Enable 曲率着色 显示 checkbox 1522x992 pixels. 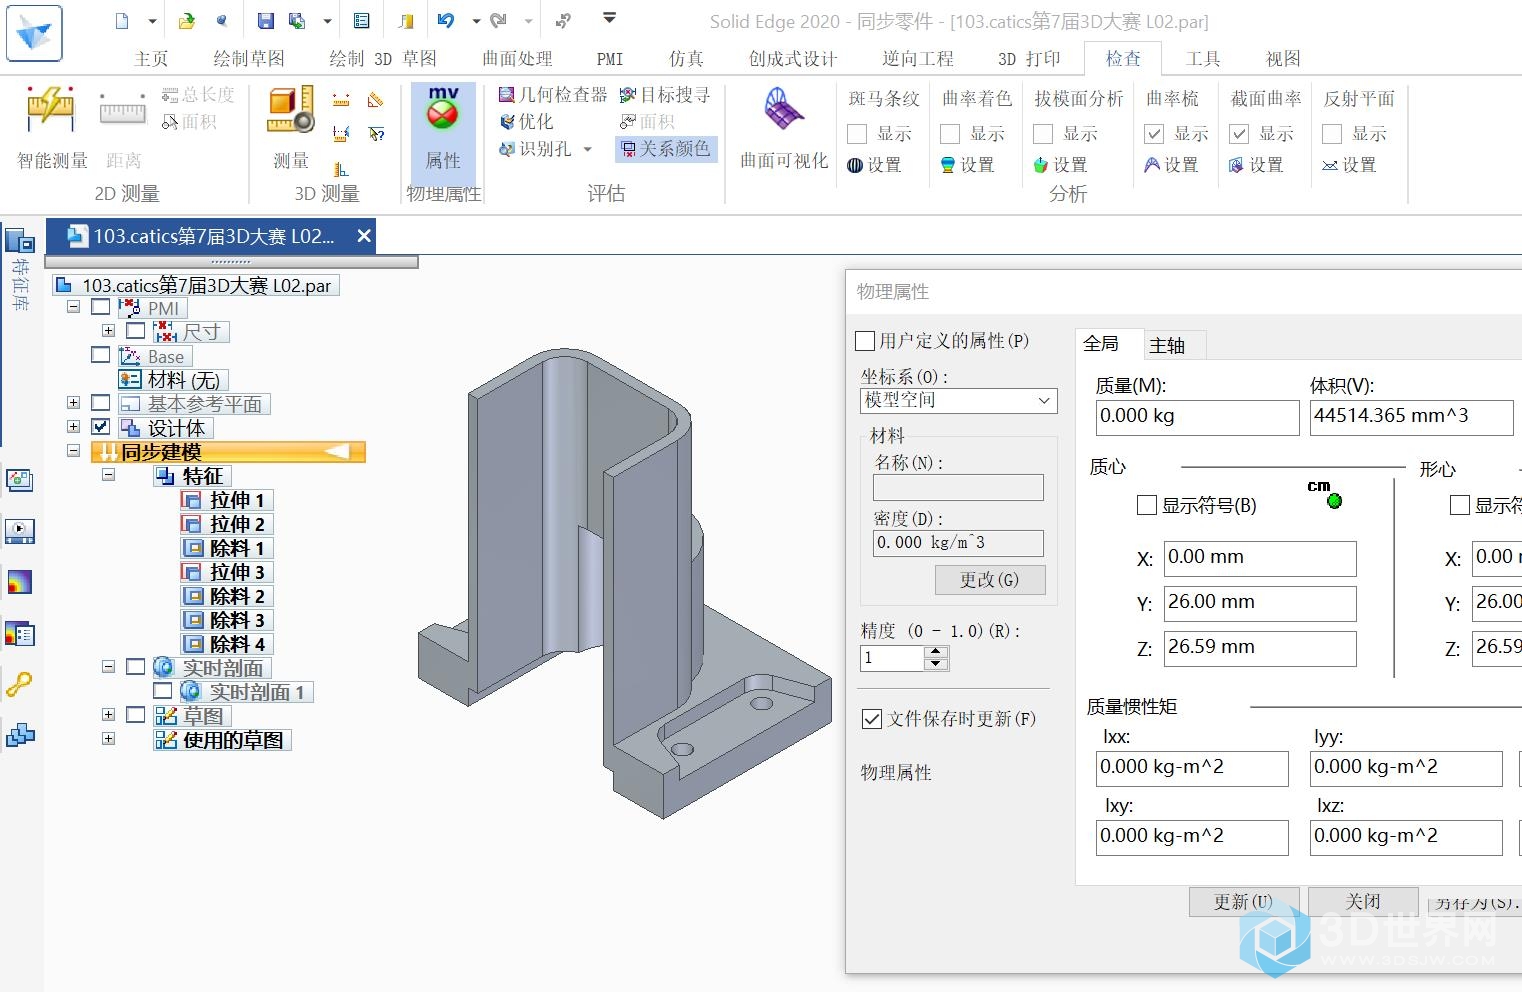coord(950,134)
